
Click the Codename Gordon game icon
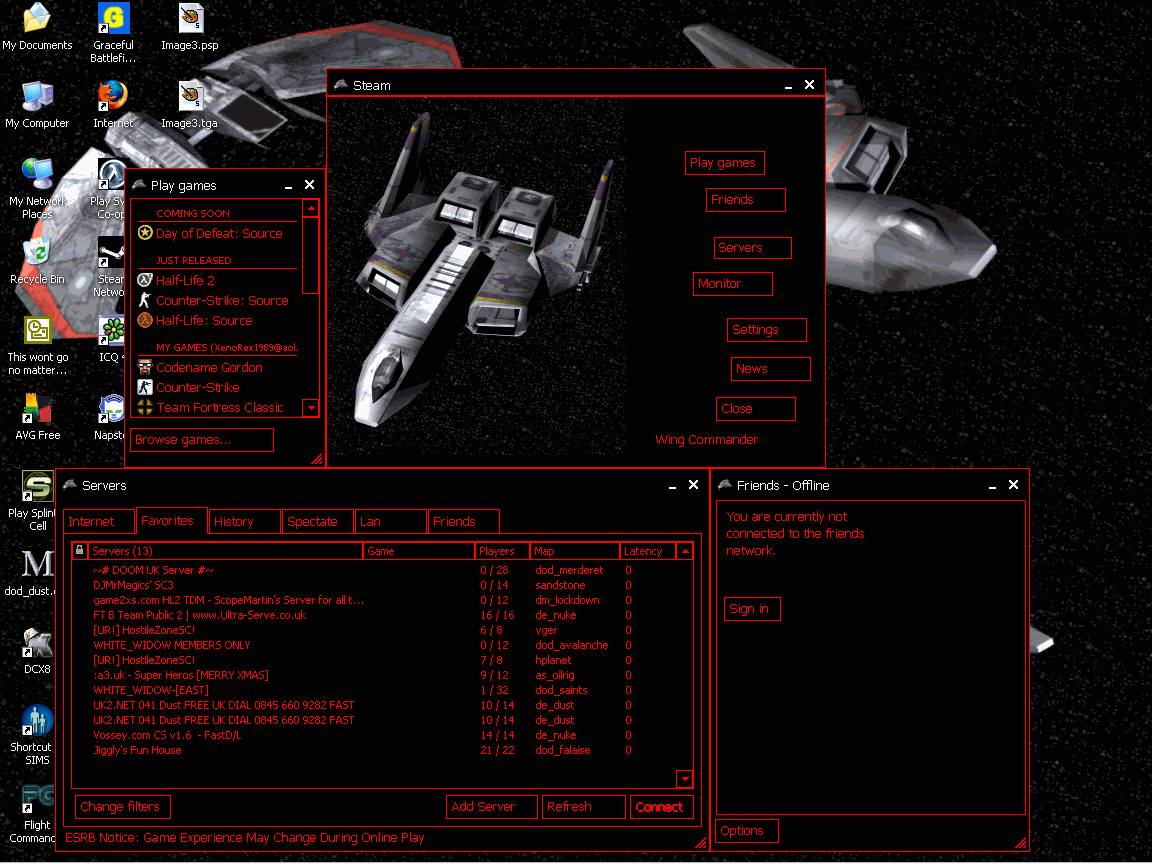tap(145, 368)
